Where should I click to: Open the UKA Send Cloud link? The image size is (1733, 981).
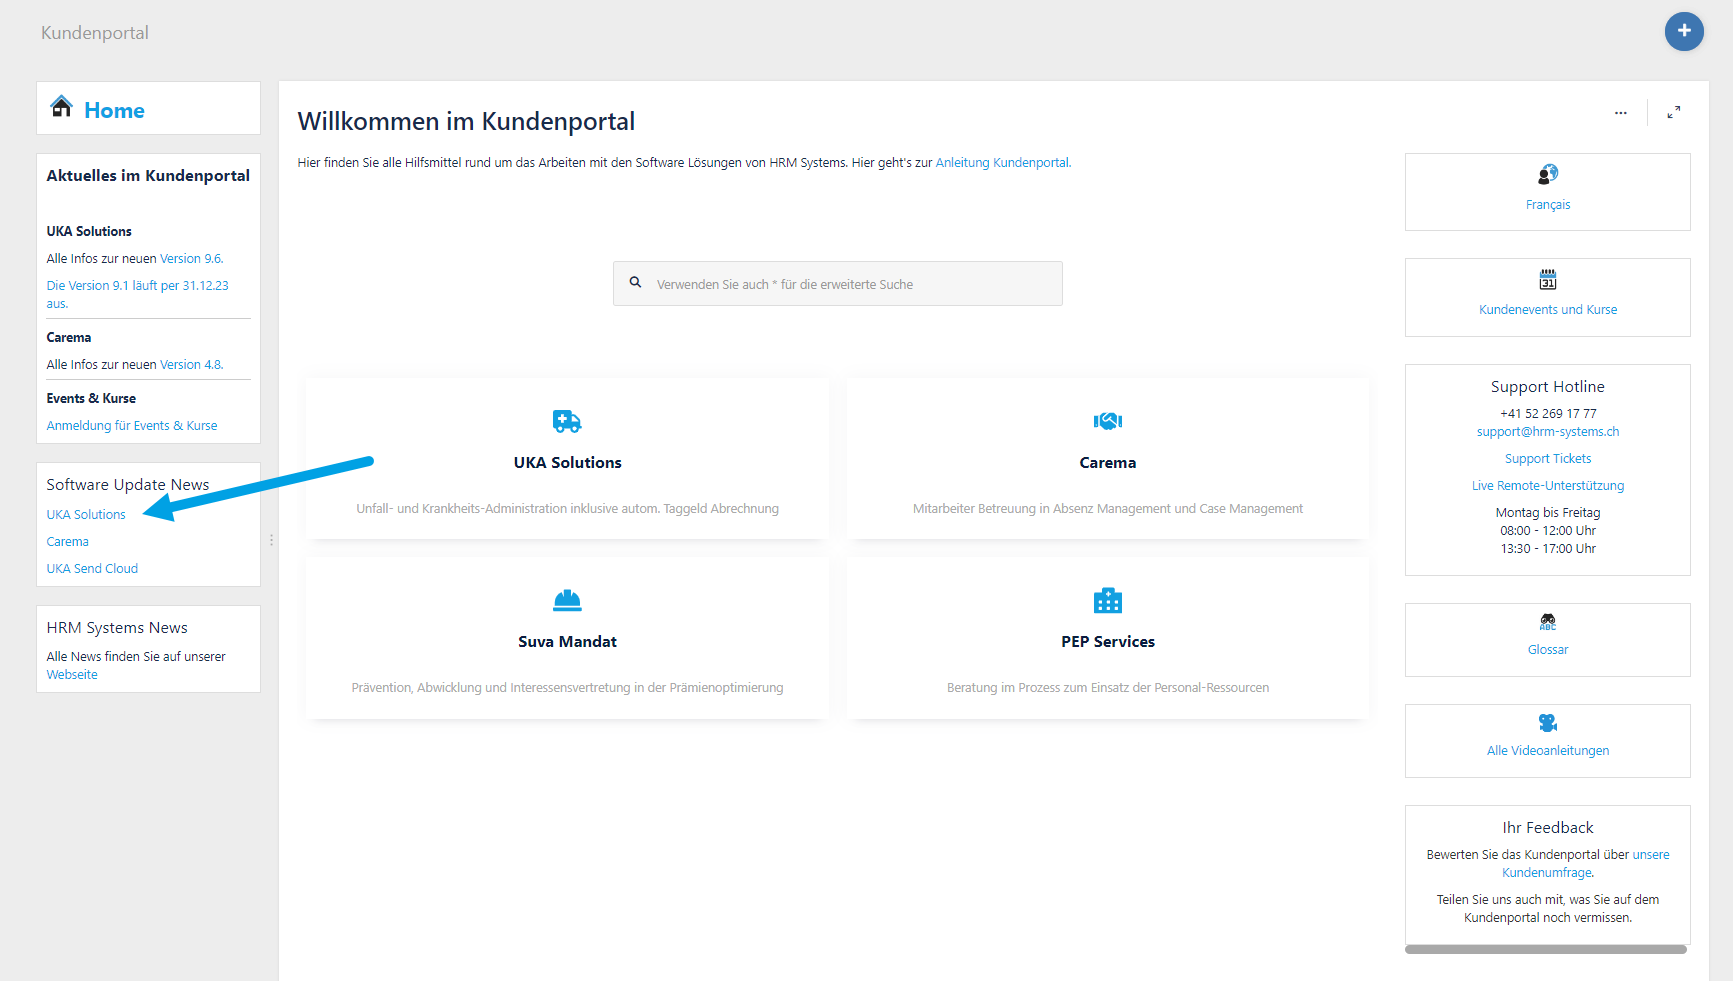click(x=92, y=568)
